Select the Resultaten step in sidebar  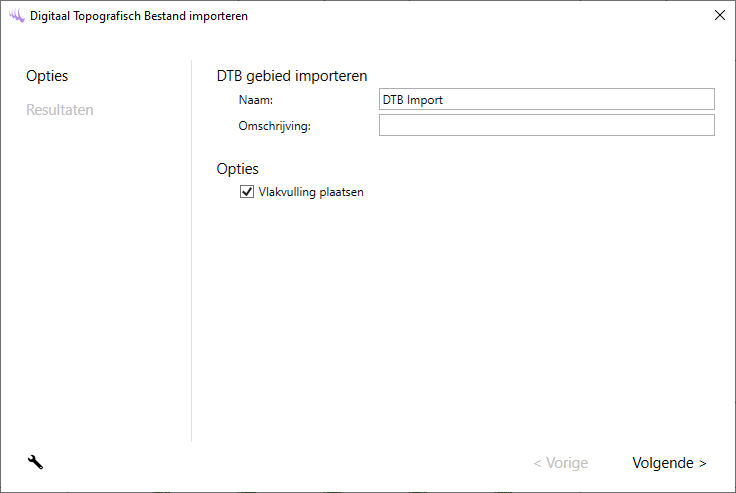tap(60, 110)
